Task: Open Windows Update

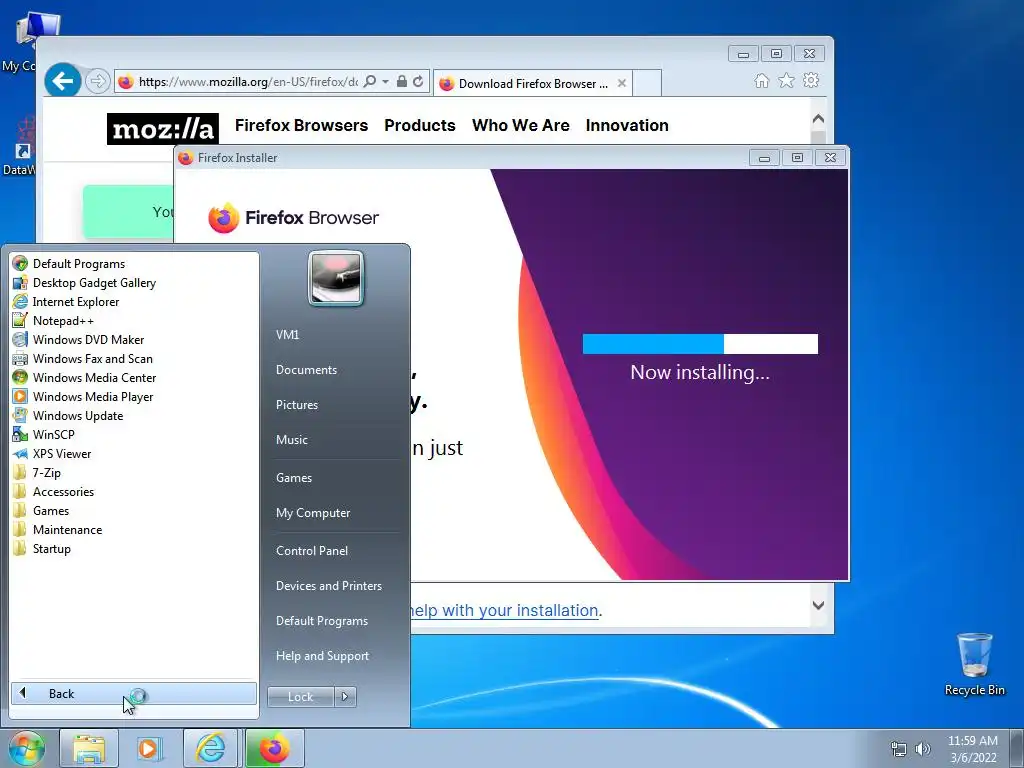Action: tap(68, 415)
